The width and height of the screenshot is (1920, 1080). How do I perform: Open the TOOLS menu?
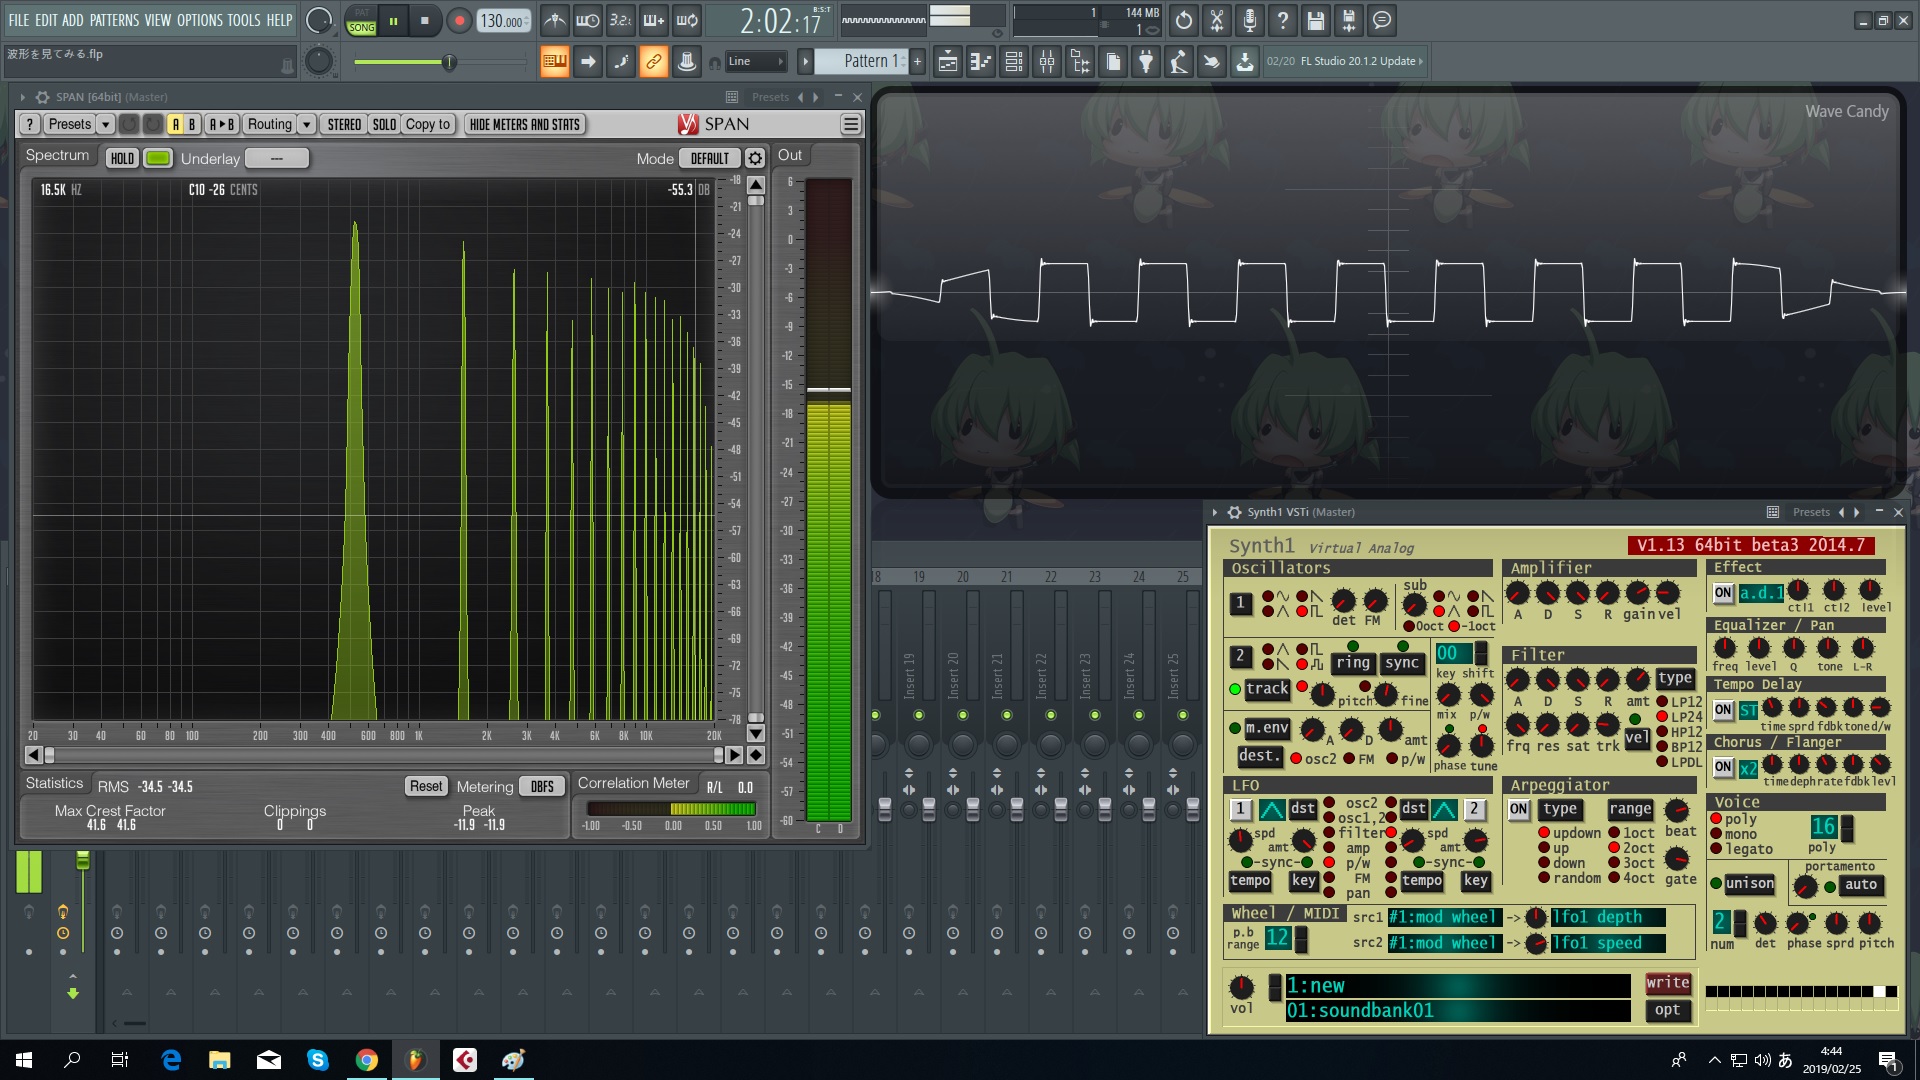[243, 20]
